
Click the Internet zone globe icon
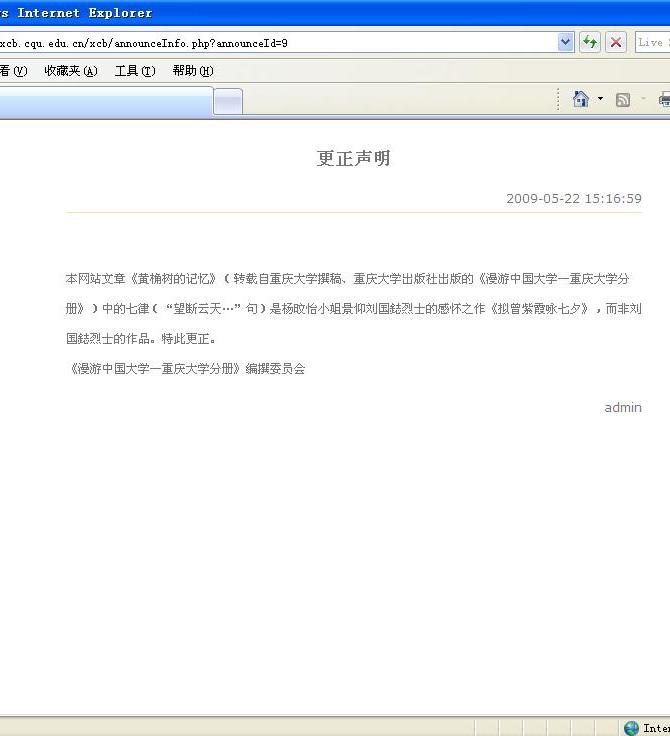tap(631, 728)
